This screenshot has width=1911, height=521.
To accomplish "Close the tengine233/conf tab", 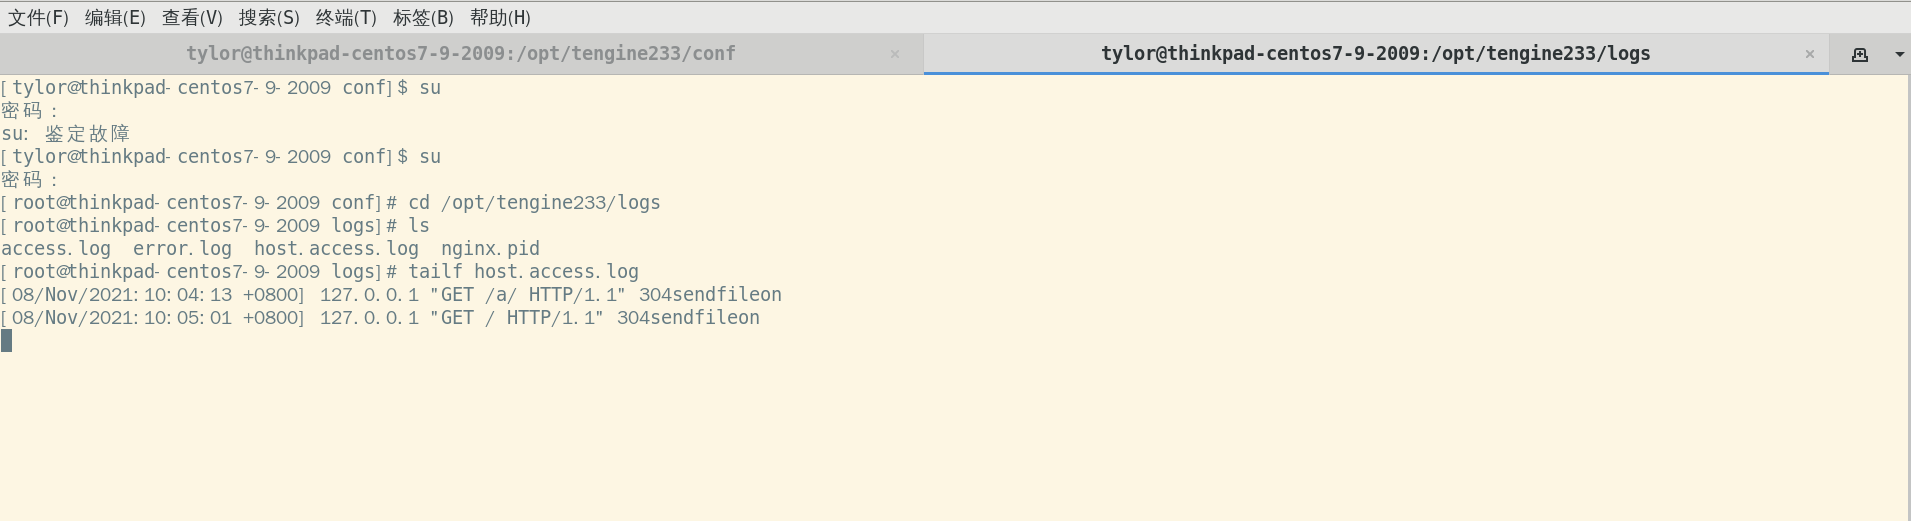I will [x=895, y=54].
